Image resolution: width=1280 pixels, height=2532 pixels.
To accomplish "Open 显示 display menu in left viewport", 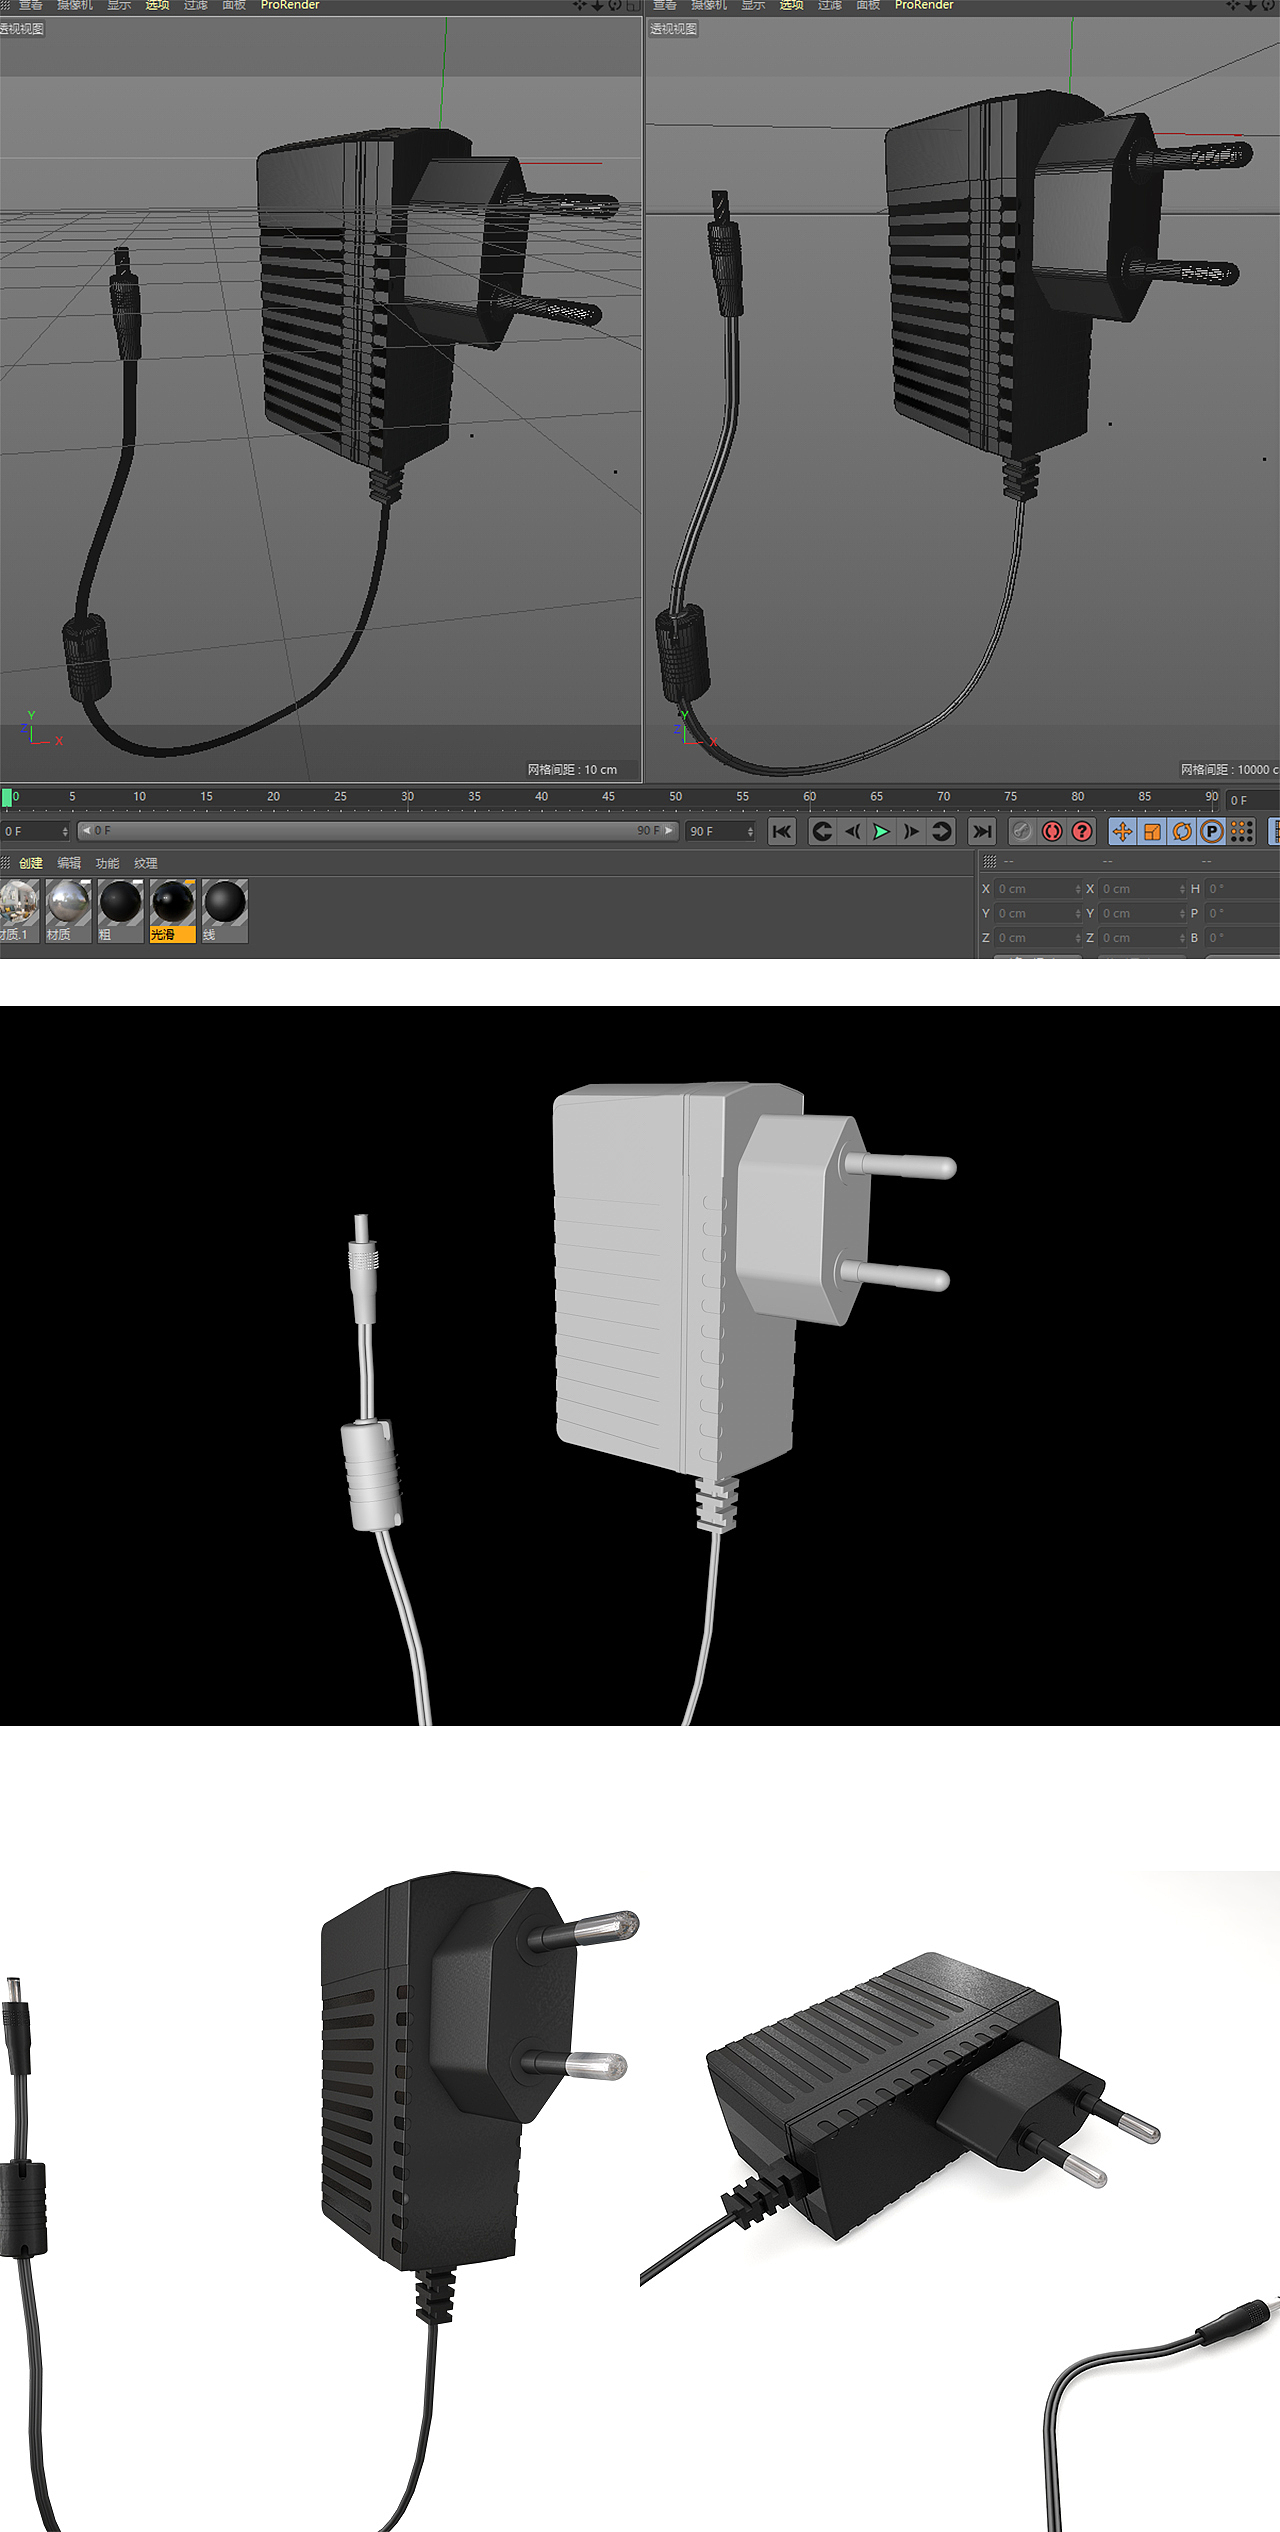I will (119, 5).
